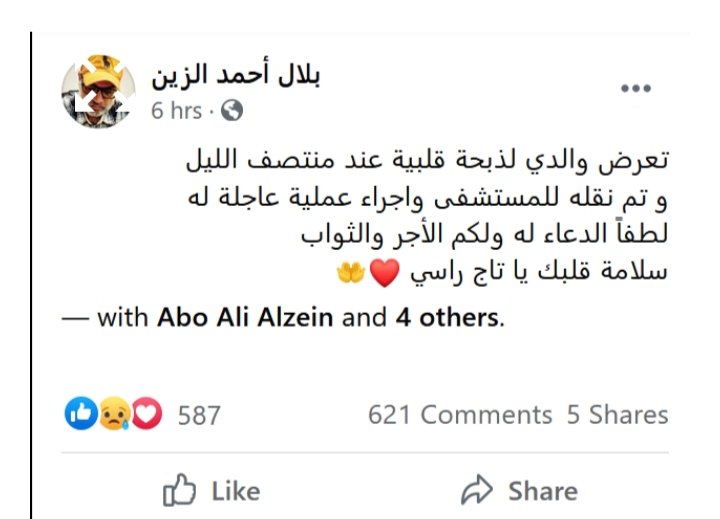The width and height of the screenshot is (720, 519).
Task: Click the thumbs-up icon beside Like
Action: pos(179,490)
